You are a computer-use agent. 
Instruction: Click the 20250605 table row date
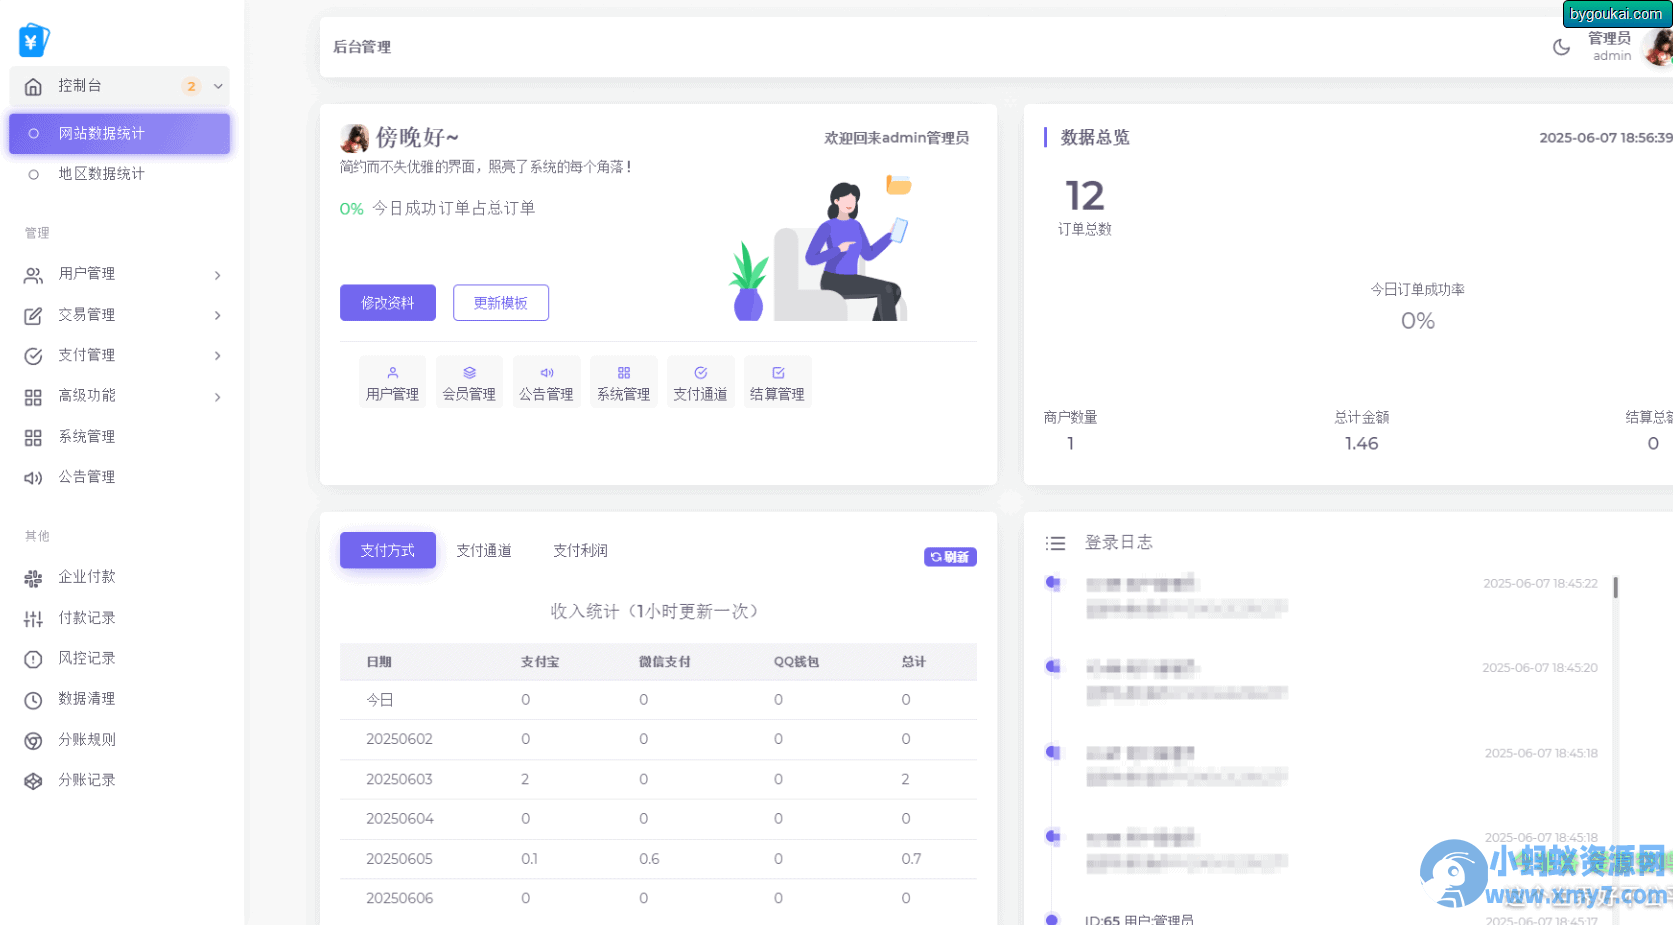(399, 859)
